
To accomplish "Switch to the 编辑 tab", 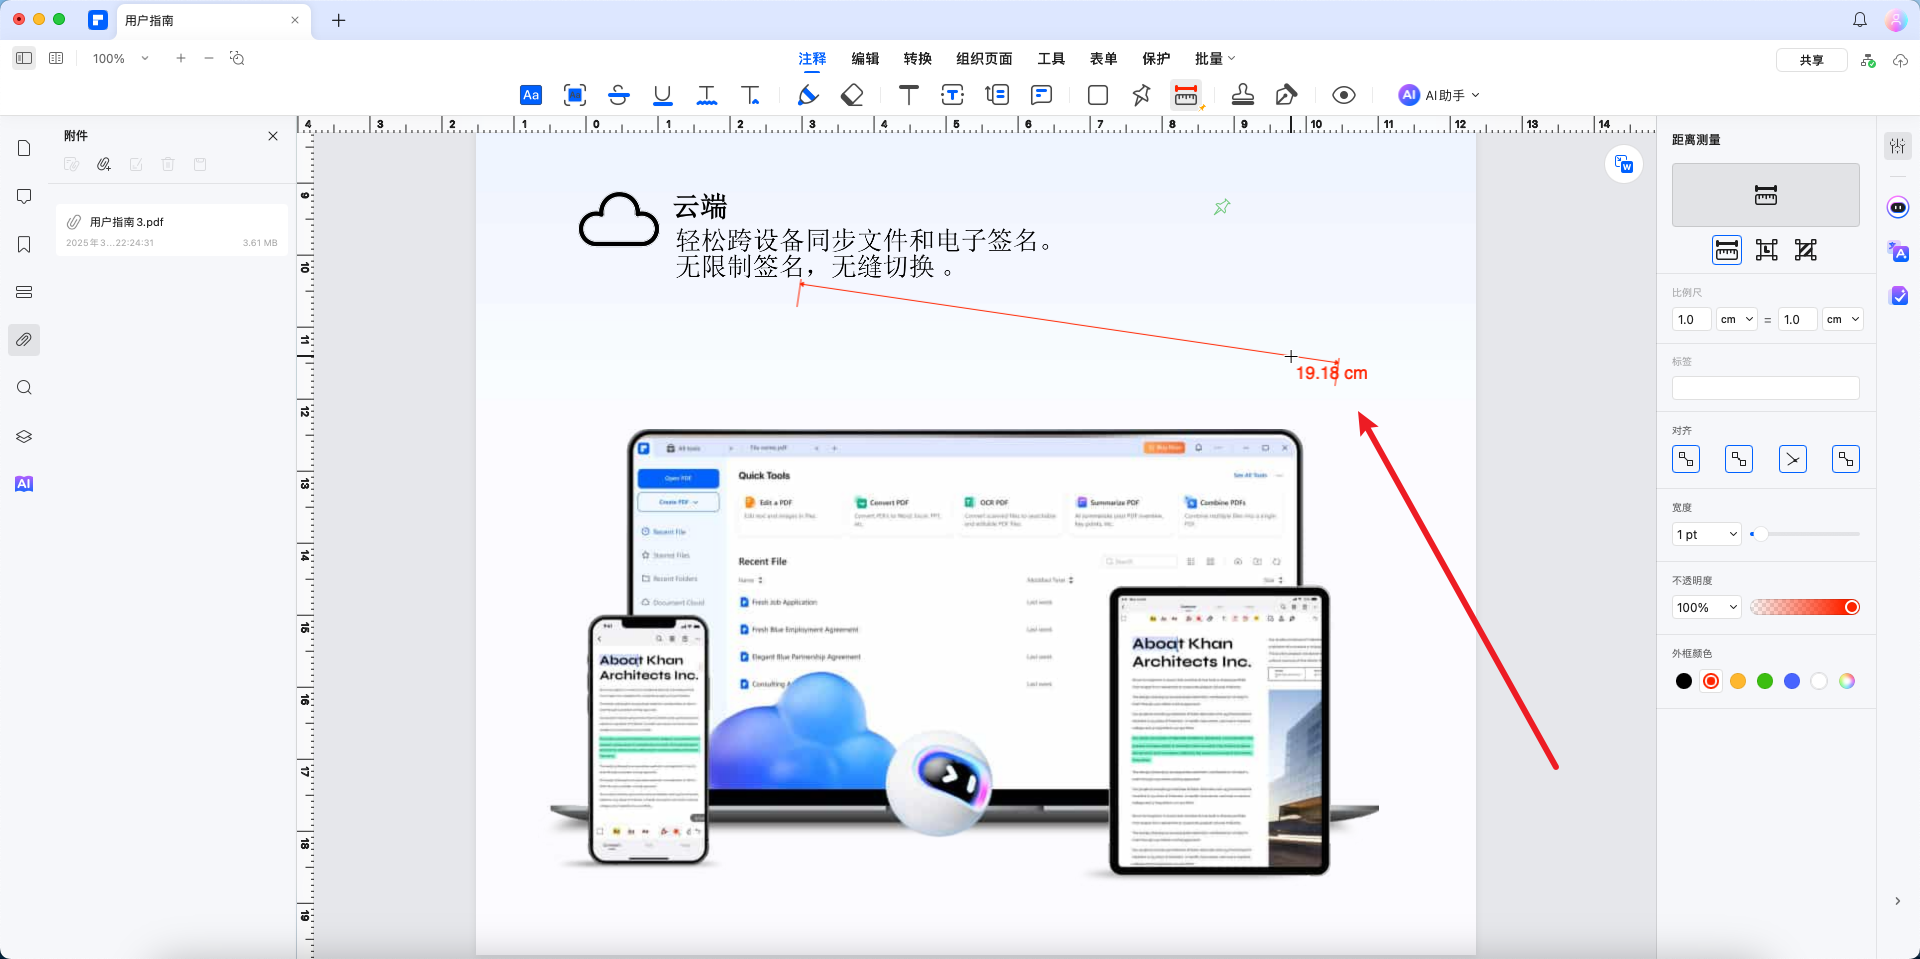I will tap(866, 58).
